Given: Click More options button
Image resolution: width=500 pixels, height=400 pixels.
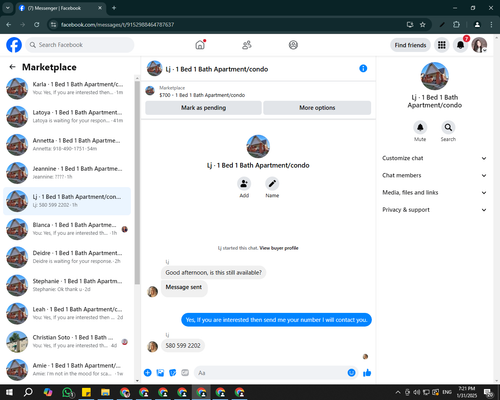Looking at the screenshot, I should point(317,108).
